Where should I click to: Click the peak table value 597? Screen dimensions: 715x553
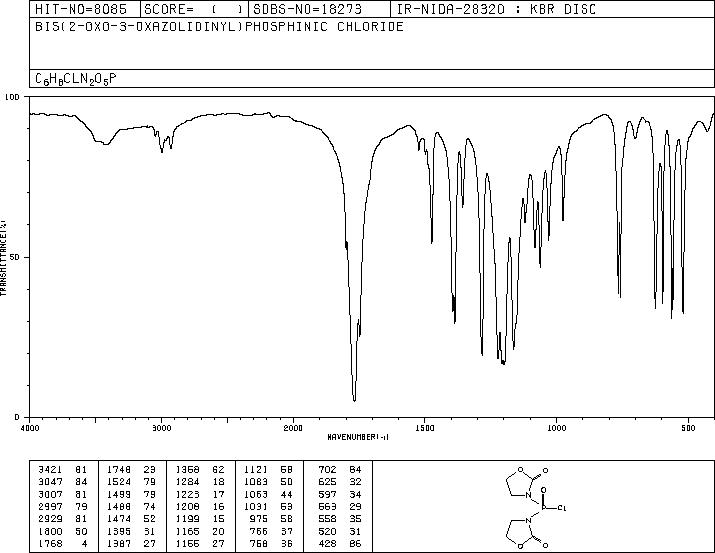tap(327, 494)
